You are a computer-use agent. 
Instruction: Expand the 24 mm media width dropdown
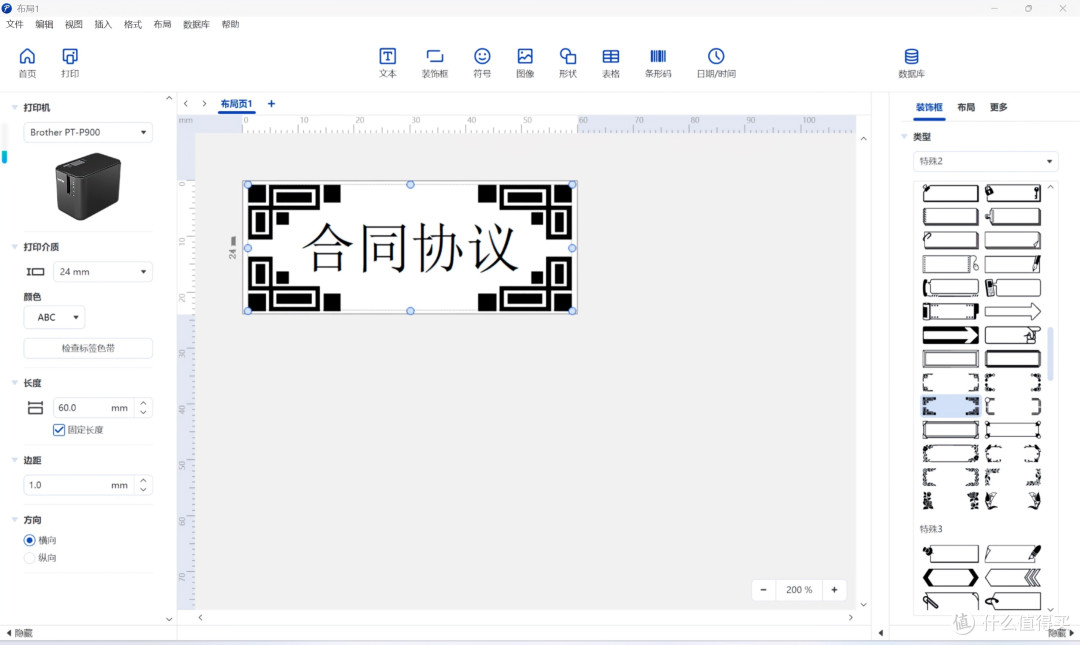[x=102, y=271]
